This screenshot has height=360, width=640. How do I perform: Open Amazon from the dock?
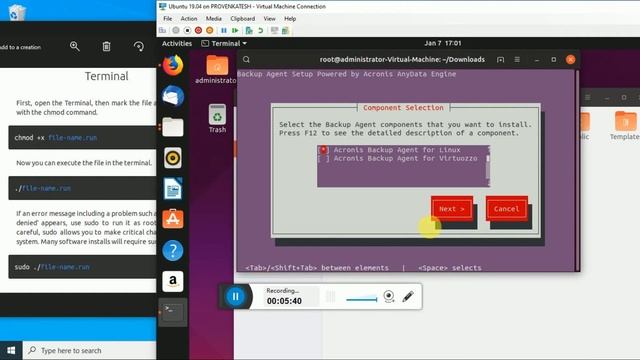tap(173, 281)
